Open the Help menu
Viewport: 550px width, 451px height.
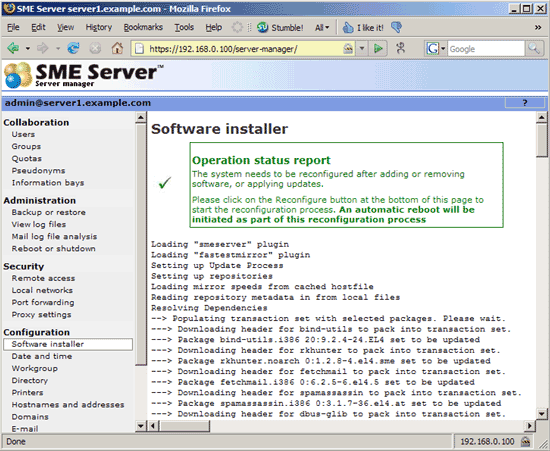(214, 27)
